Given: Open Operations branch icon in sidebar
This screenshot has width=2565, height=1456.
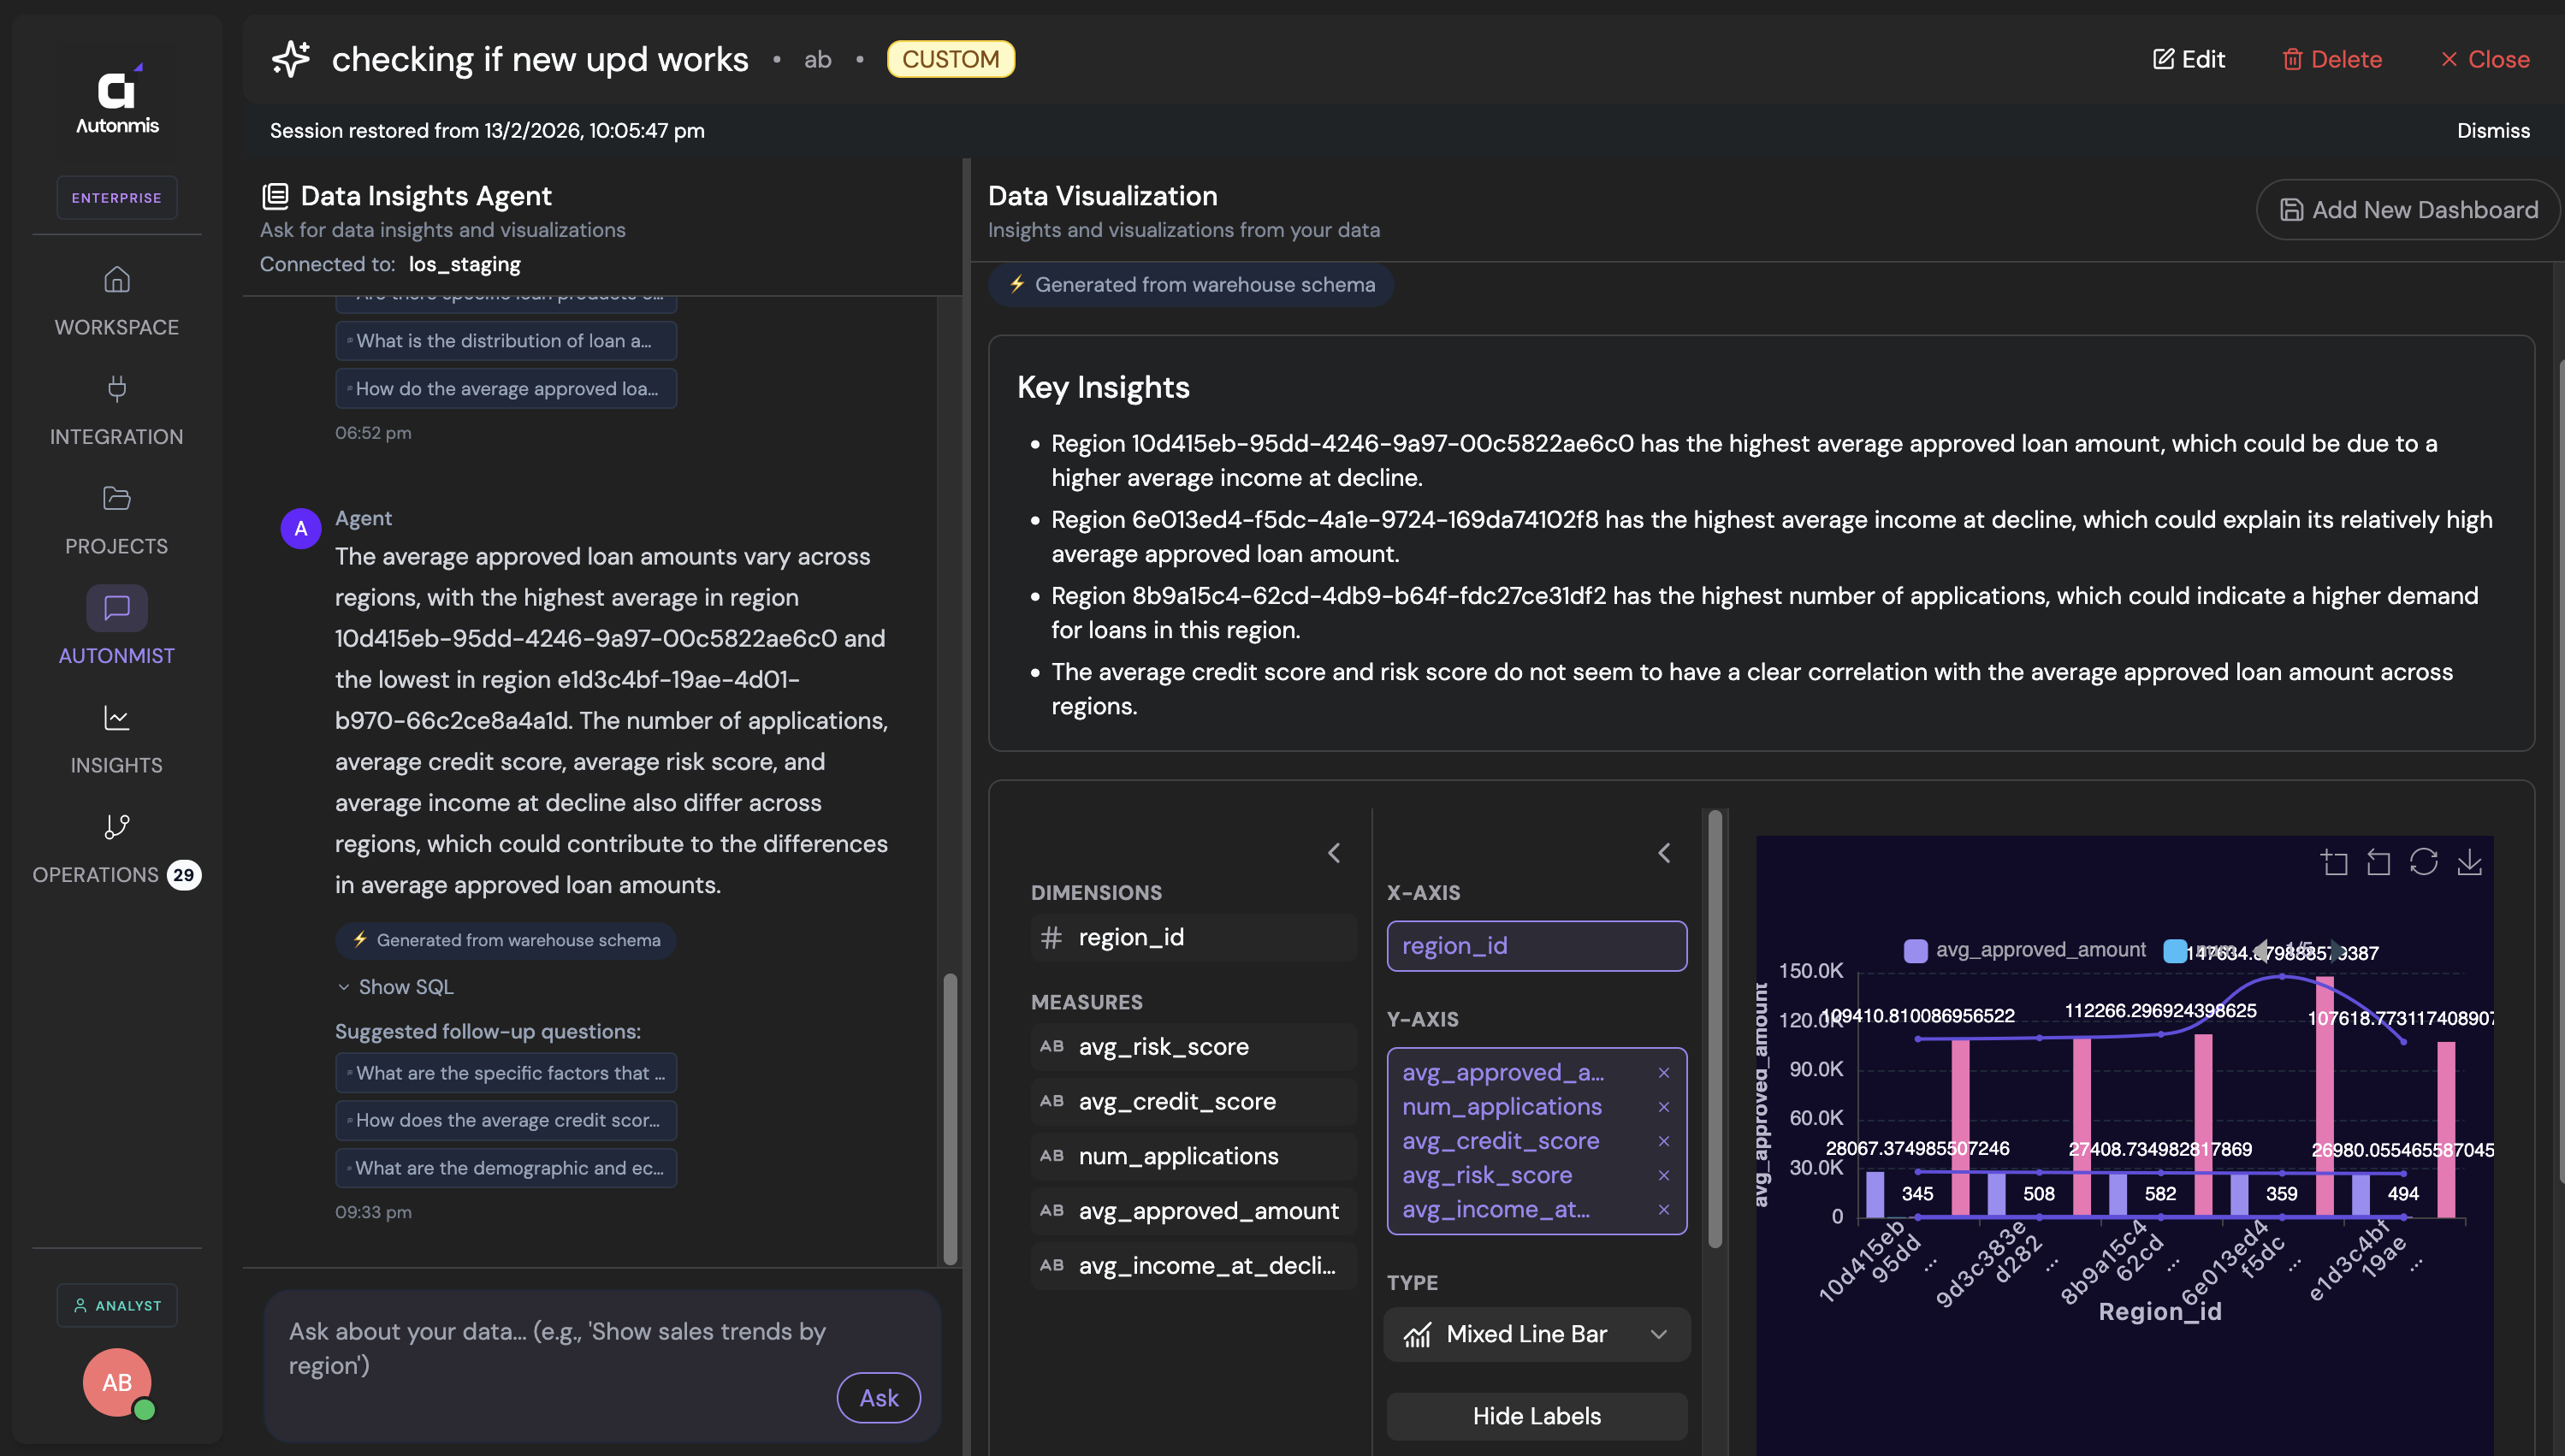Looking at the screenshot, I should (116, 827).
